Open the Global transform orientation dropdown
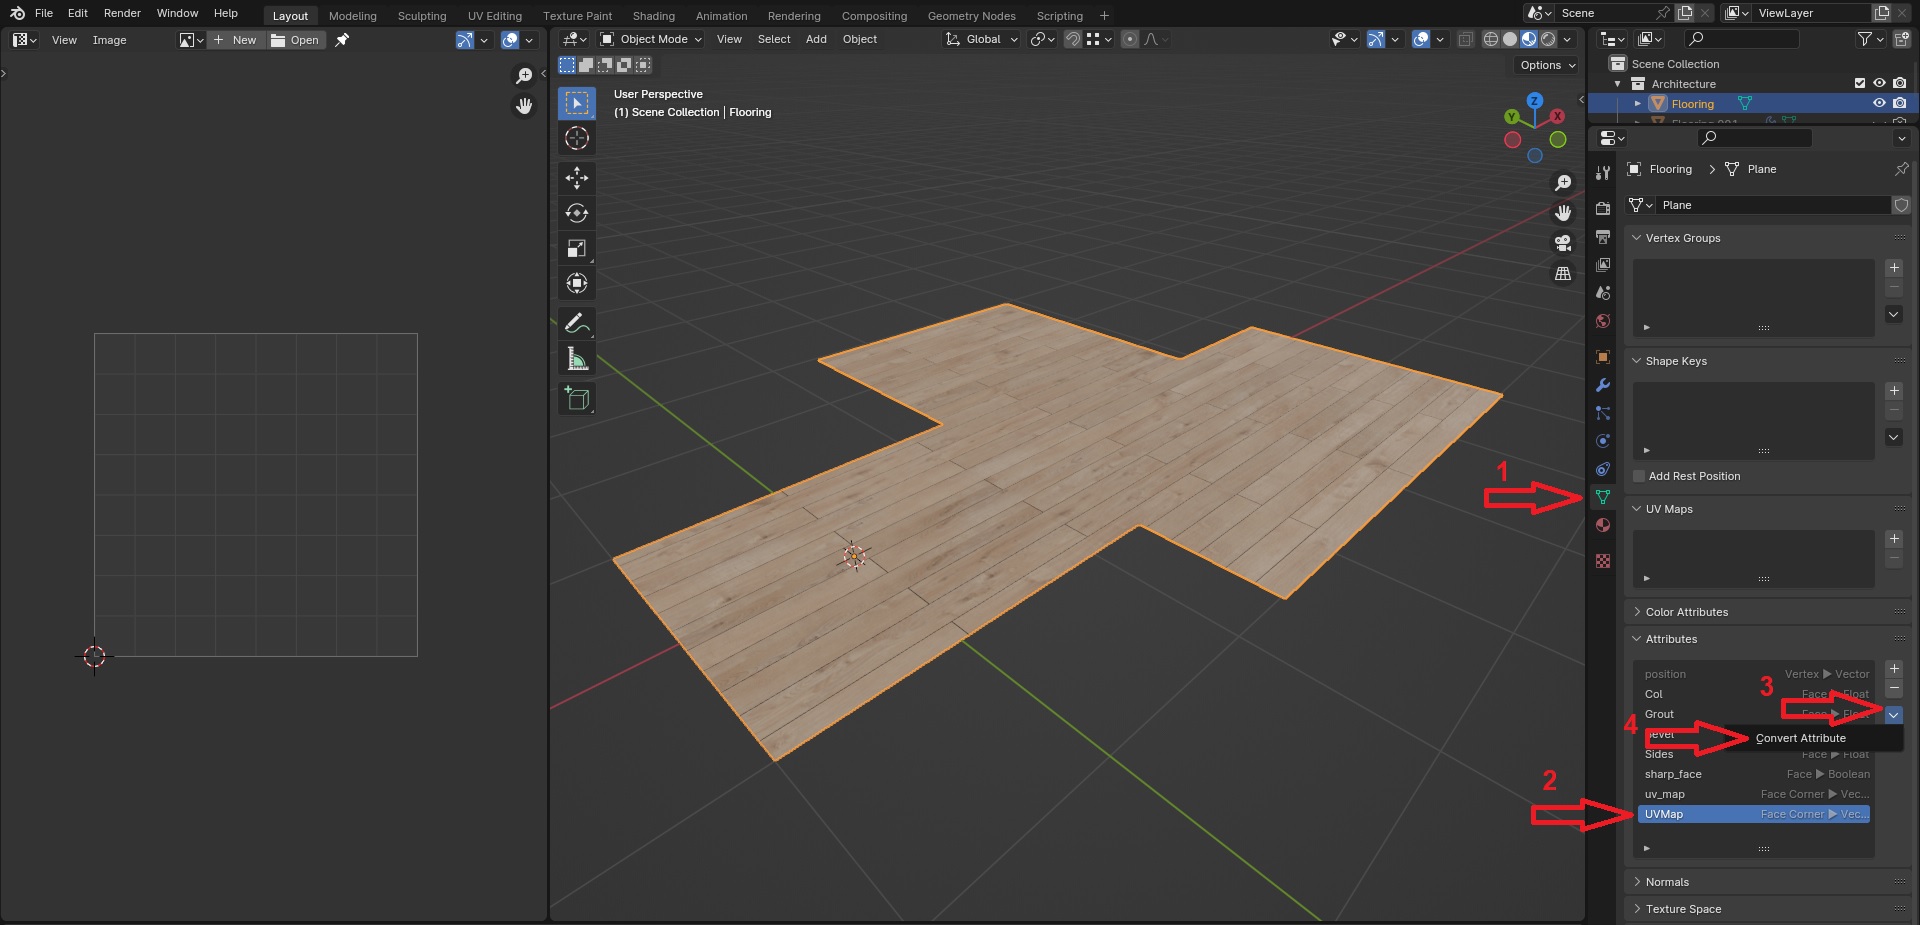Viewport: 1920px width, 925px height. point(982,39)
